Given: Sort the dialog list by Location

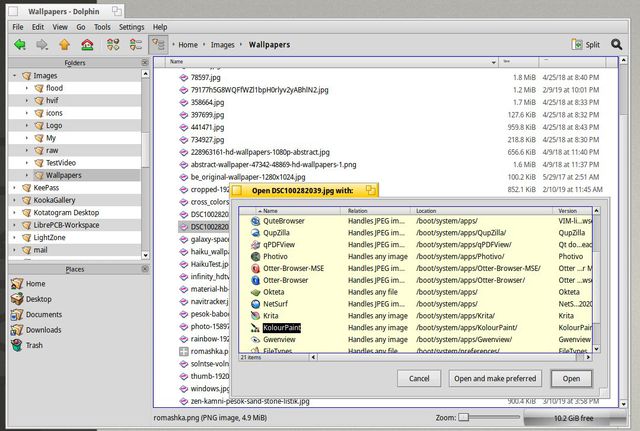Looking at the screenshot, I should (x=481, y=211).
